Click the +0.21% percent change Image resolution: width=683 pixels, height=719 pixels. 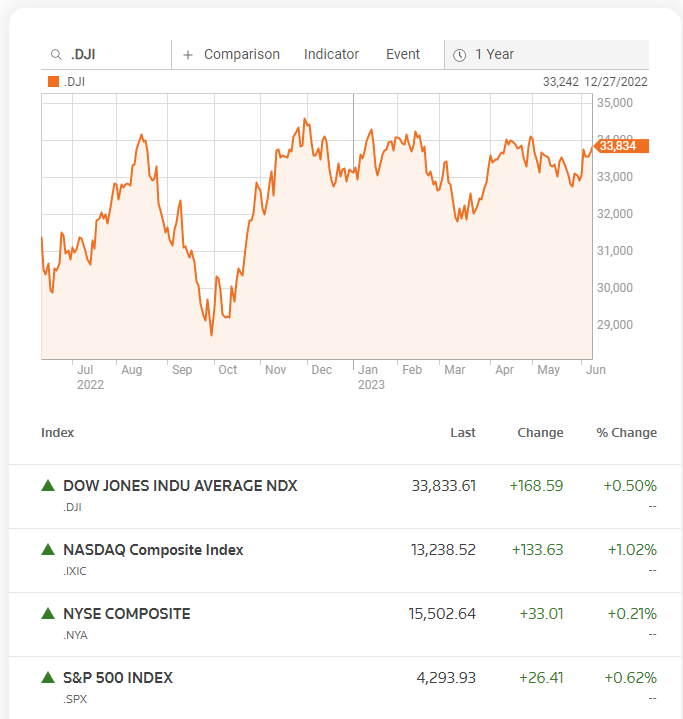(x=632, y=614)
